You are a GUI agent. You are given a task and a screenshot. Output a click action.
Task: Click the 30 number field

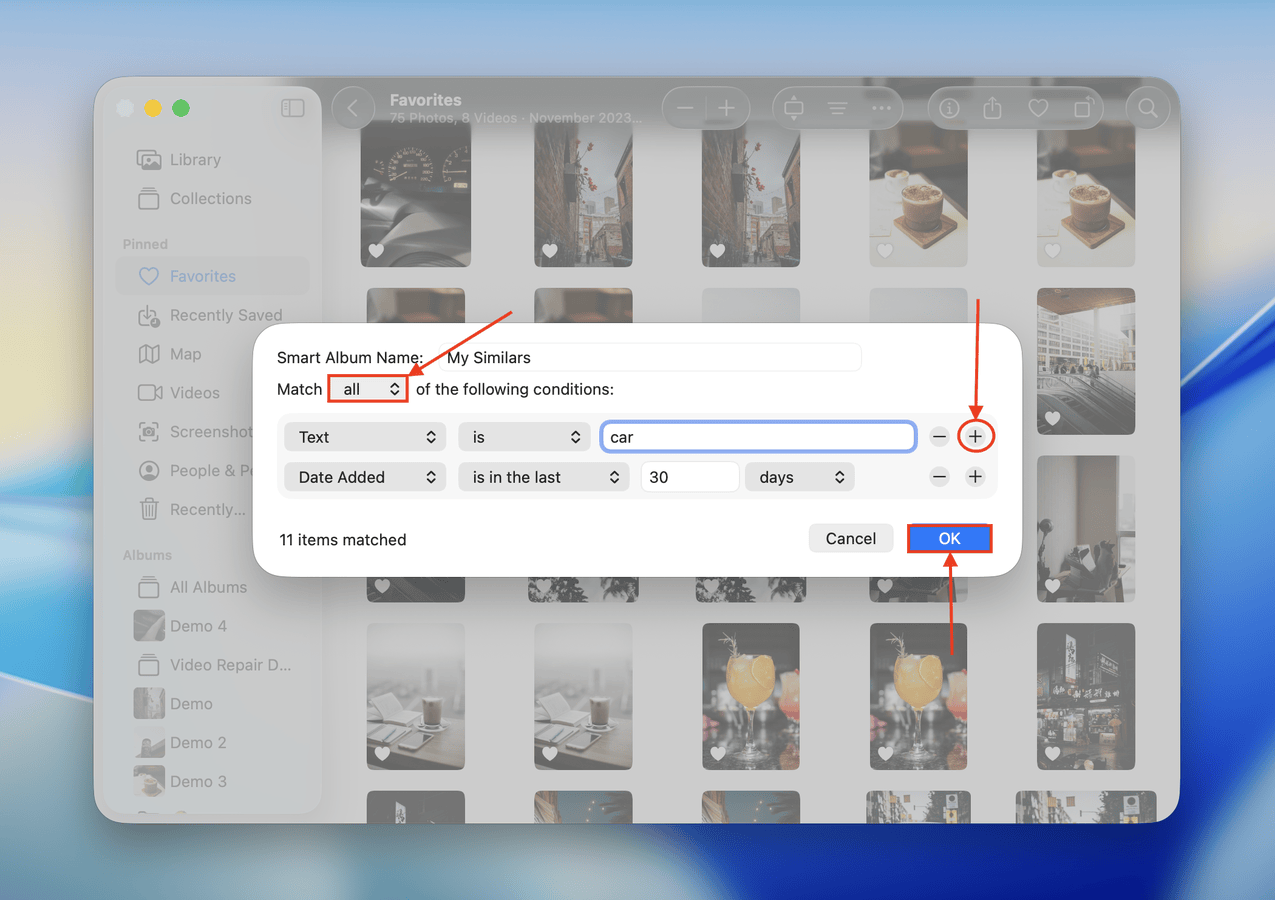click(689, 477)
